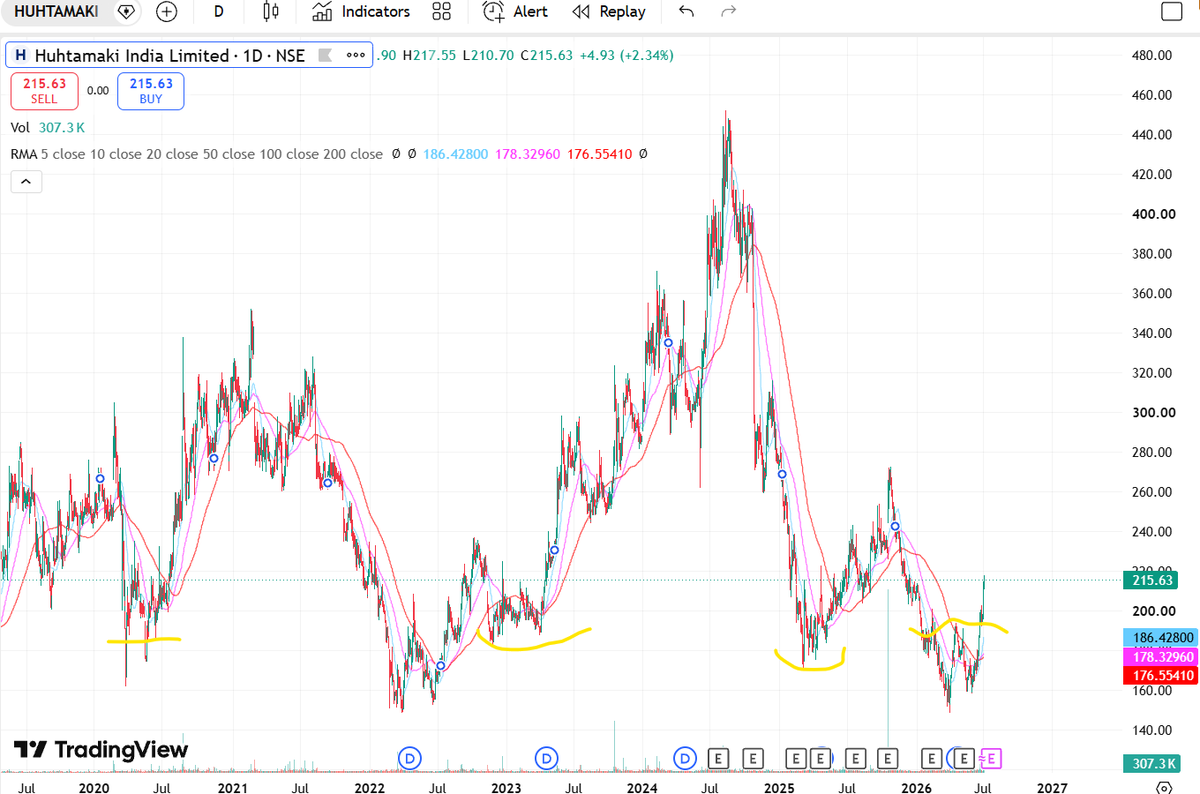This screenshot has width=1200, height=794.
Task: Toggle the flag icon in symbol legend
Action: tap(324, 56)
